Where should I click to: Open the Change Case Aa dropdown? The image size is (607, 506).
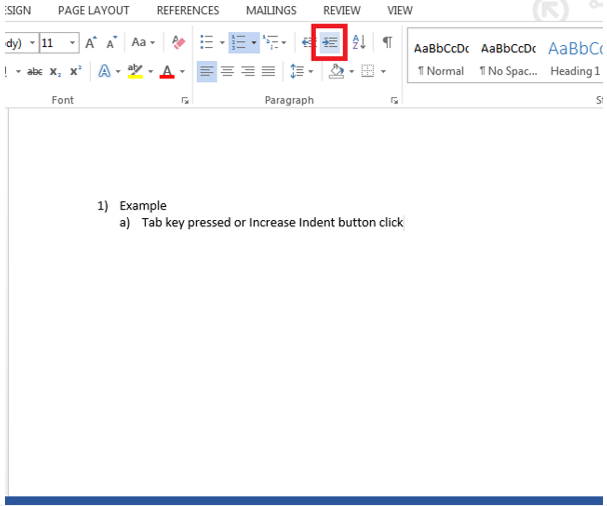point(143,42)
